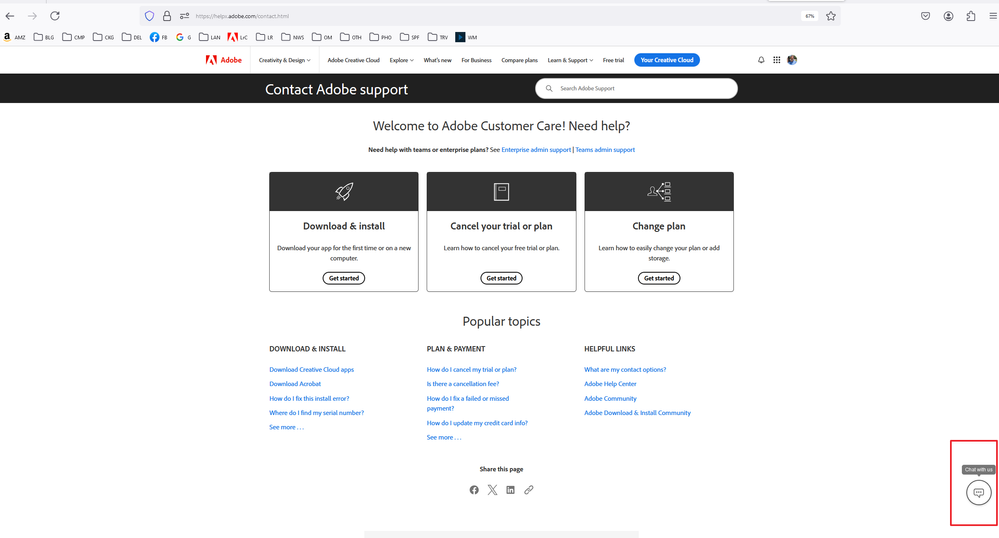Screen dimensions: 999x538
Task: Save the page to Pocket icon
Action: tap(925, 16)
